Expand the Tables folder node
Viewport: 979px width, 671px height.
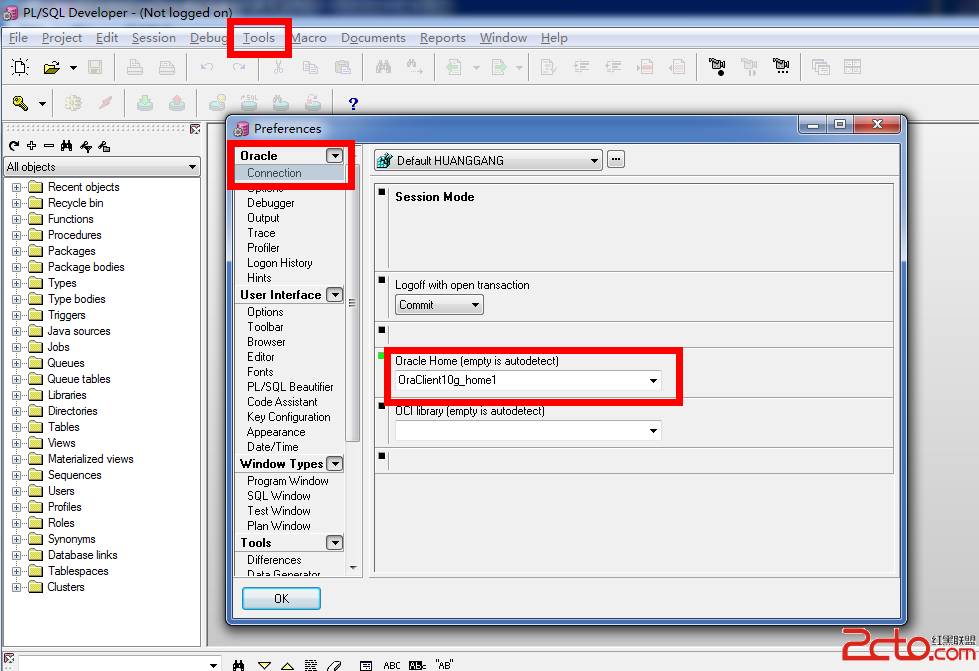[x=17, y=427]
